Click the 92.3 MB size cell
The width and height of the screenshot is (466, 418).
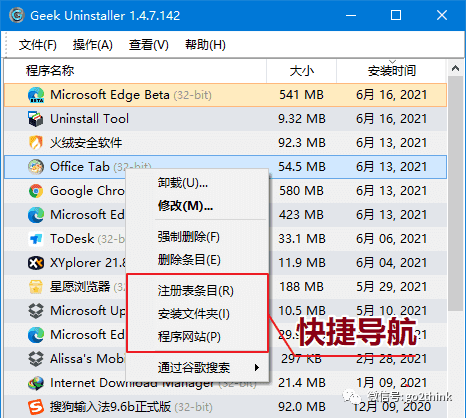coord(302,143)
